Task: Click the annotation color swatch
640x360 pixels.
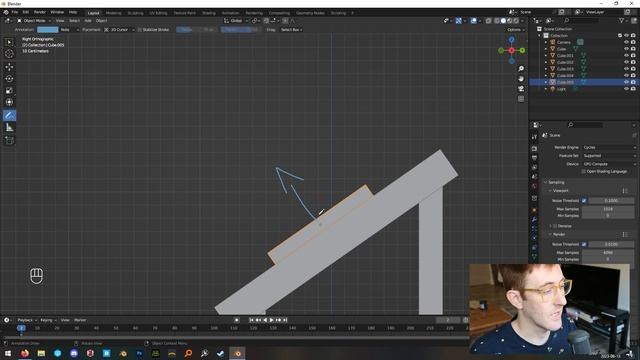Action: coord(48,30)
